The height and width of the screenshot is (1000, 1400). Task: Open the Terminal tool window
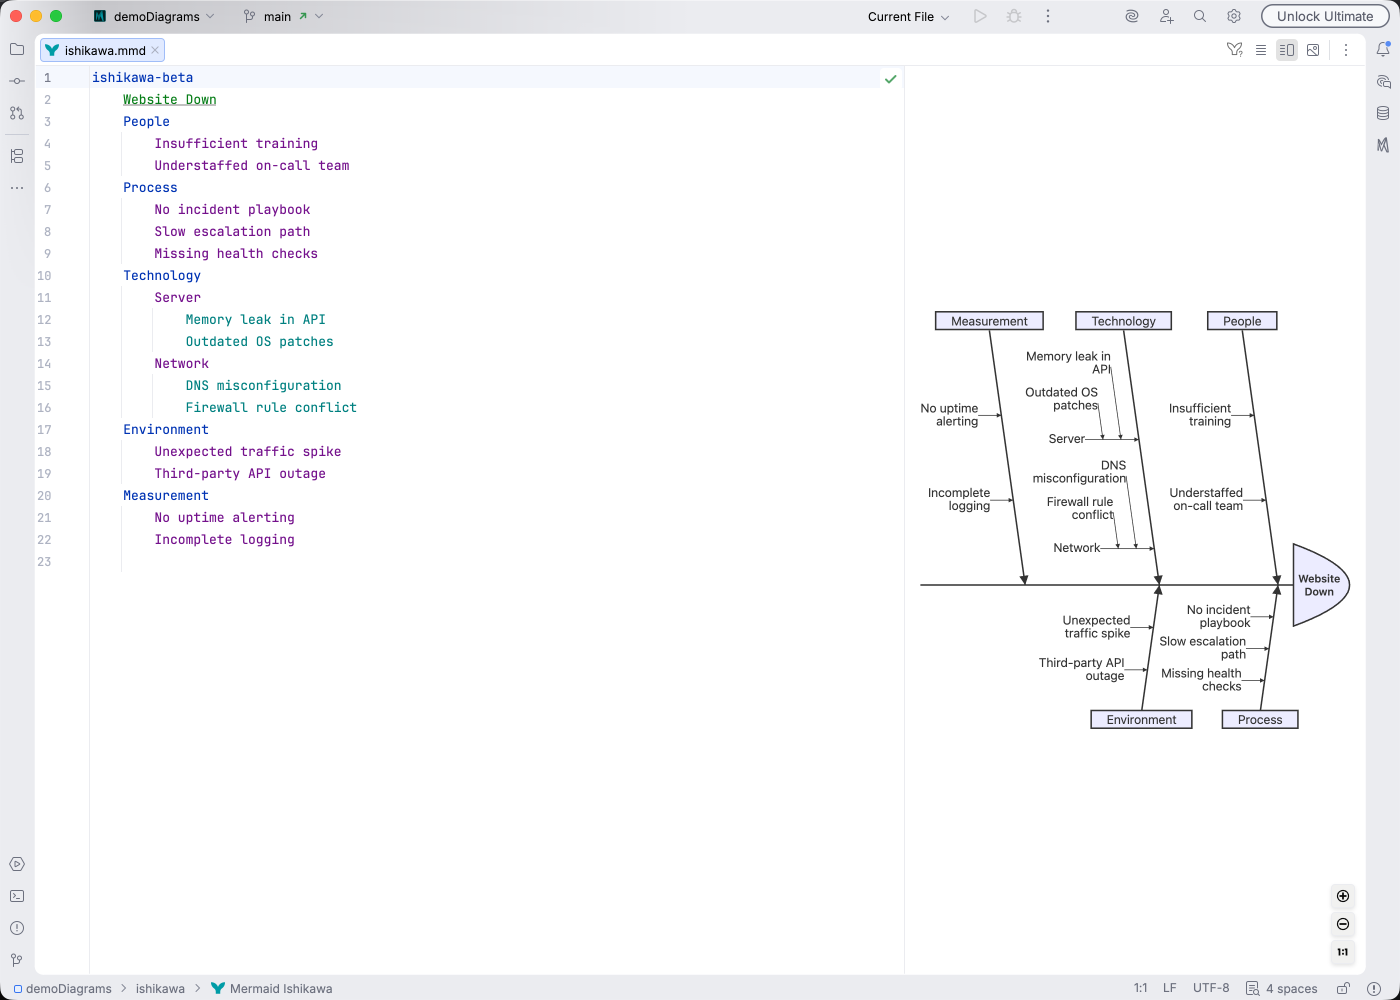pyautogui.click(x=16, y=895)
